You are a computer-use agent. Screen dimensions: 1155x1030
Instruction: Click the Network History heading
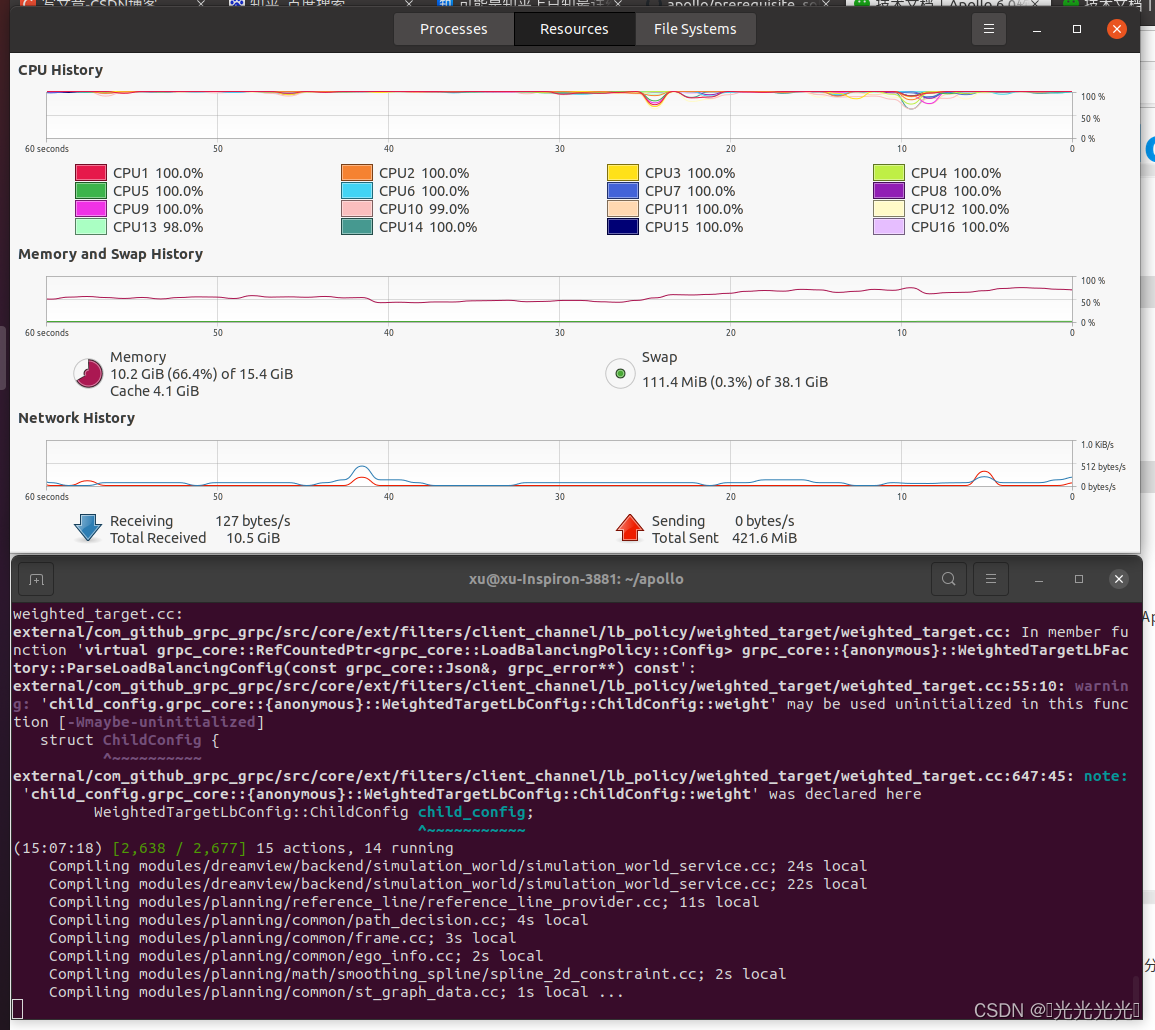[77, 418]
